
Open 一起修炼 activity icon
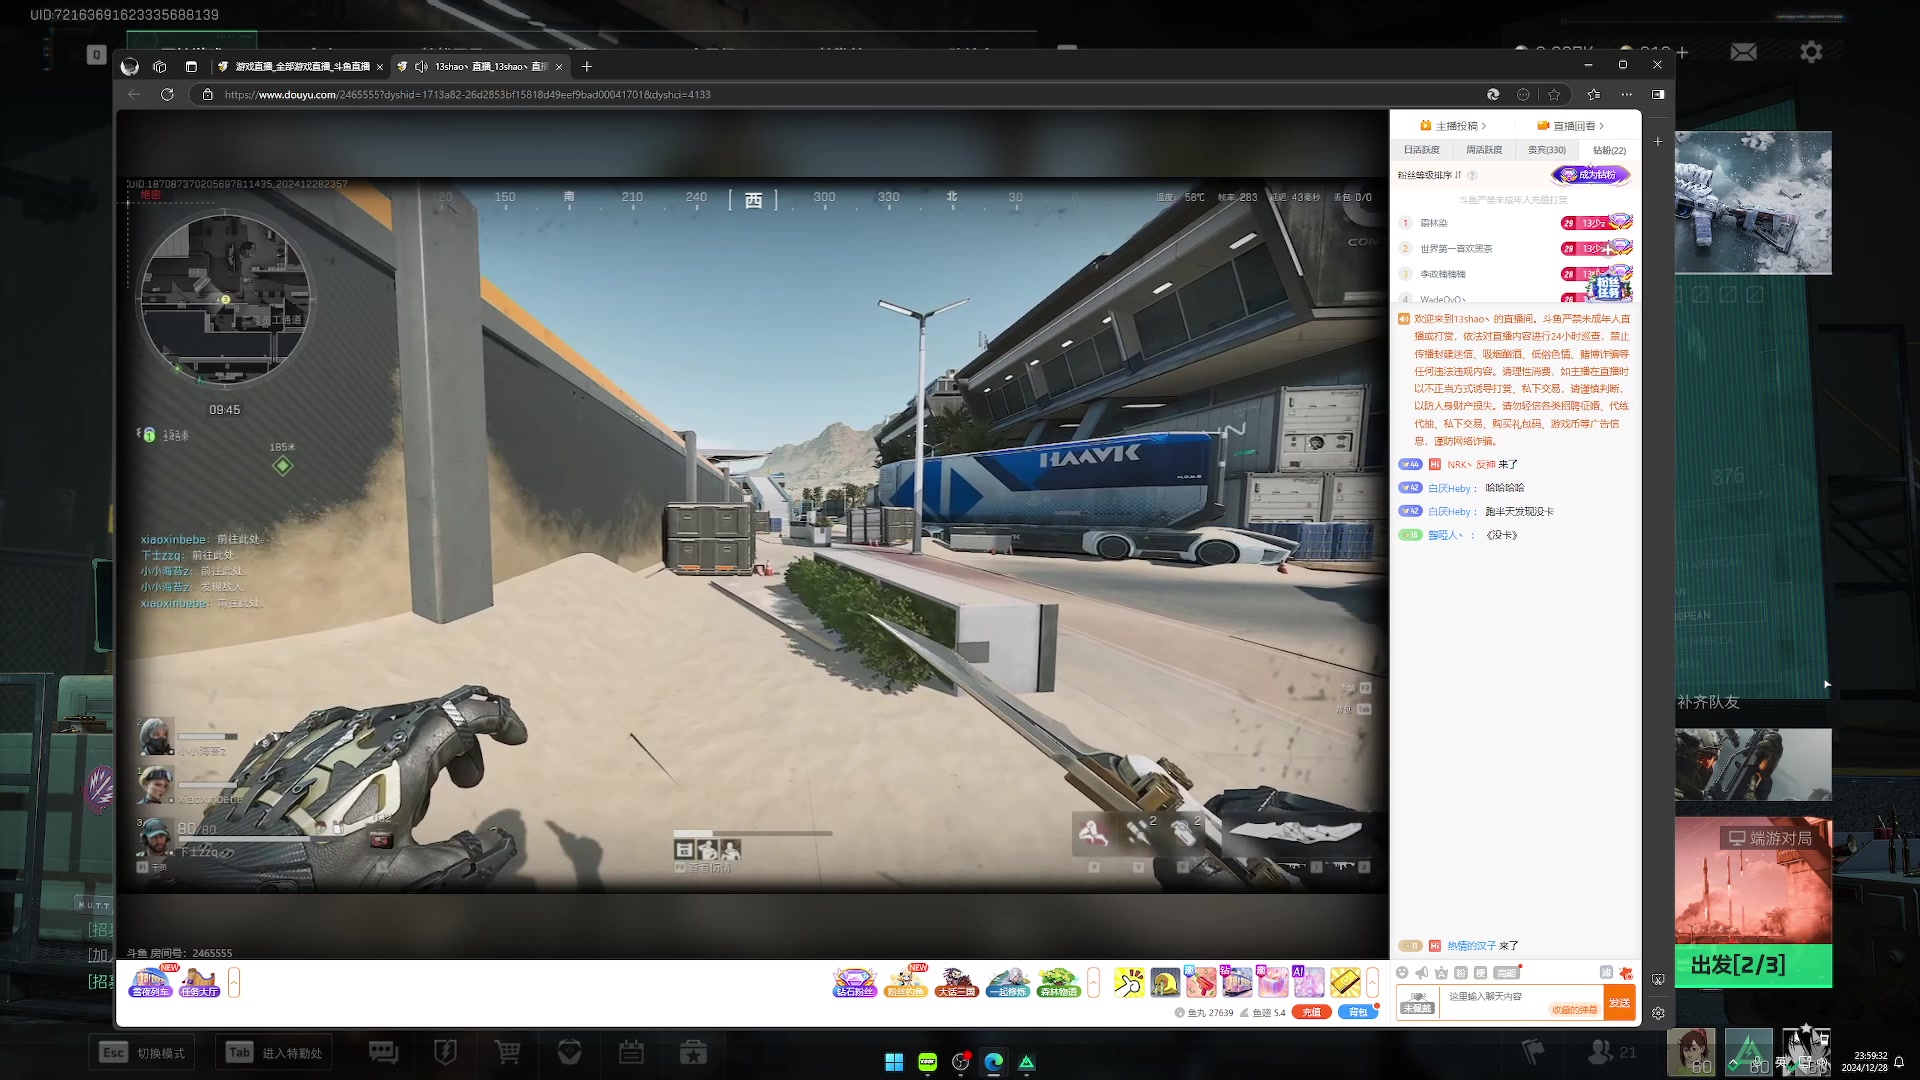pyautogui.click(x=1007, y=982)
